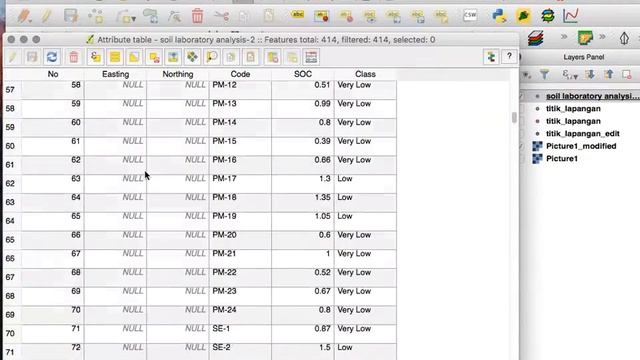
Task: Click the green puzzle plugin icon
Action: click(x=523, y=16)
